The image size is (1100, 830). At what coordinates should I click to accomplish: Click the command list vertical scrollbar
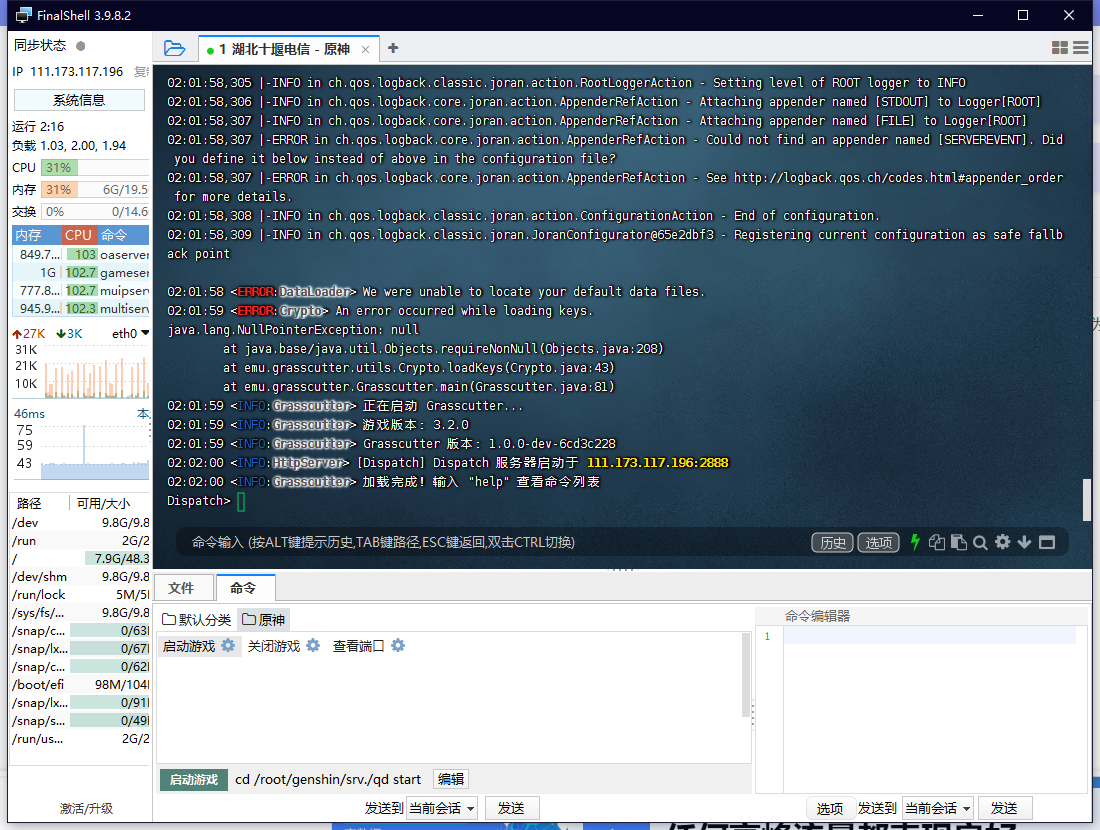point(745,675)
